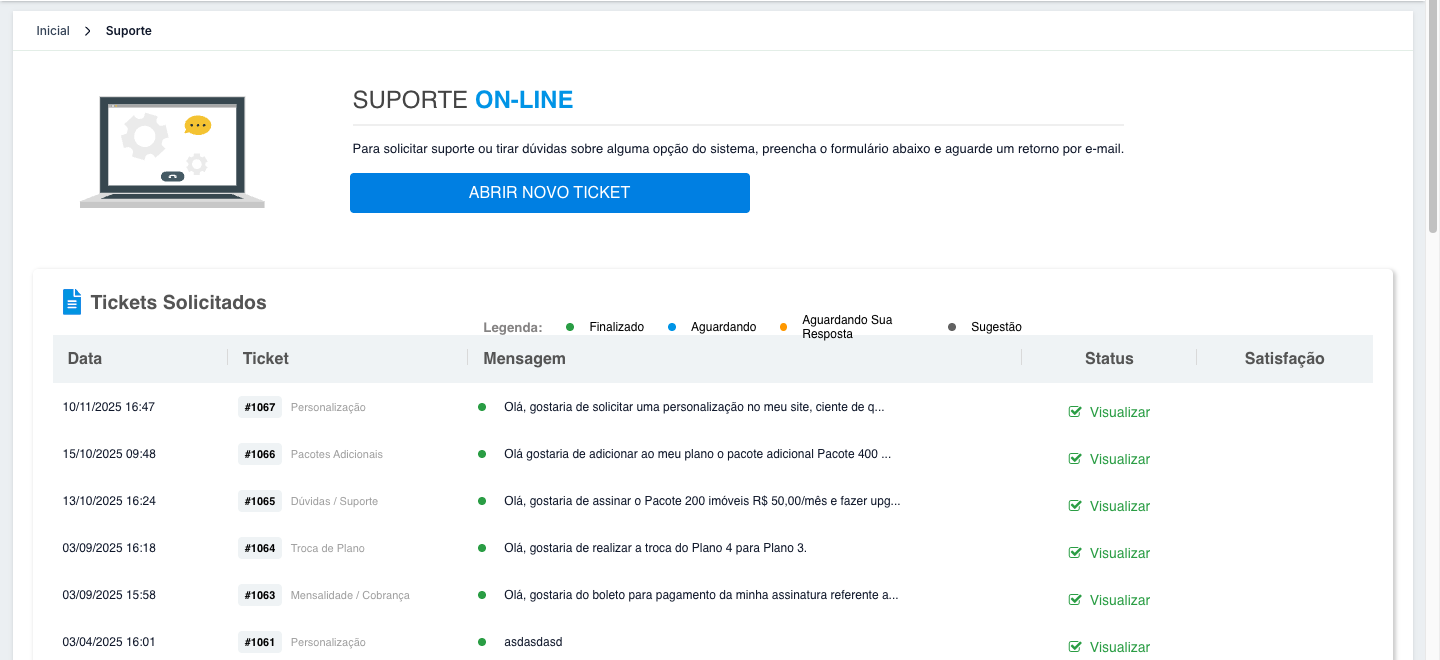
Task: Open Visualizar for ticket #1067
Action: [1119, 412]
